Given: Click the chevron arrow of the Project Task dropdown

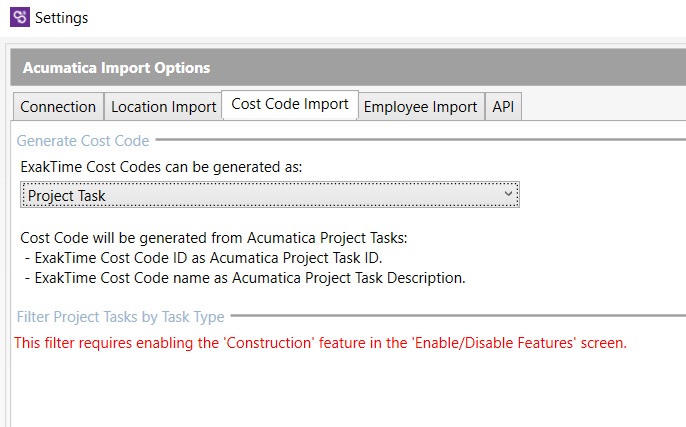Looking at the screenshot, I should click(509, 194).
